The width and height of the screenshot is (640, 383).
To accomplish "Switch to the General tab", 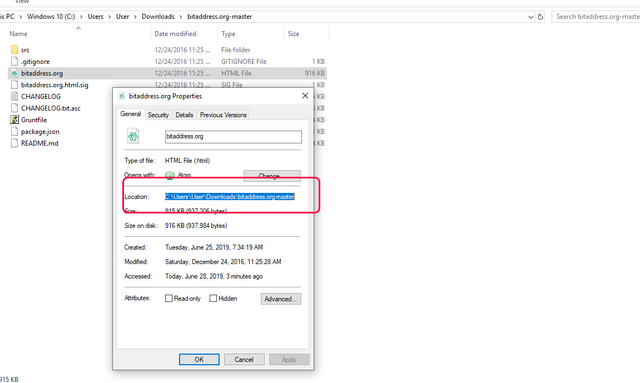I will tap(131, 114).
